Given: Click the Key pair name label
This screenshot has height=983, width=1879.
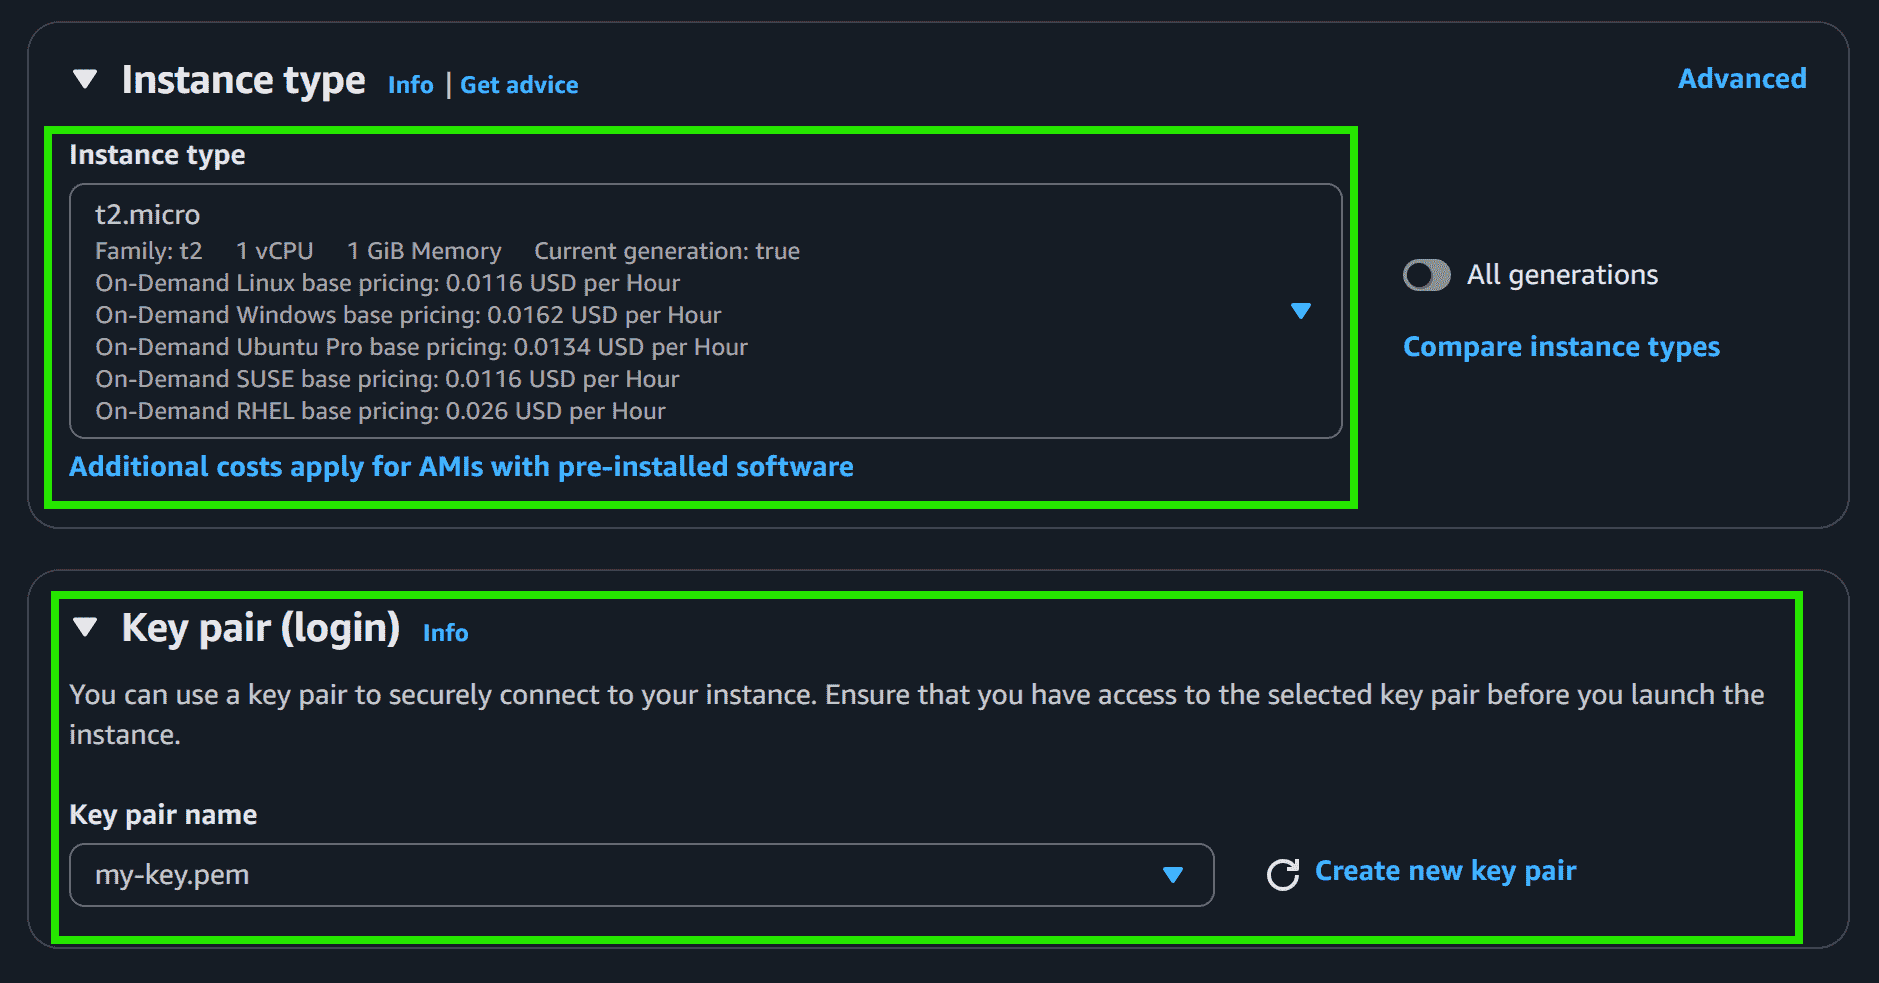Looking at the screenshot, I should coord(163,815).
